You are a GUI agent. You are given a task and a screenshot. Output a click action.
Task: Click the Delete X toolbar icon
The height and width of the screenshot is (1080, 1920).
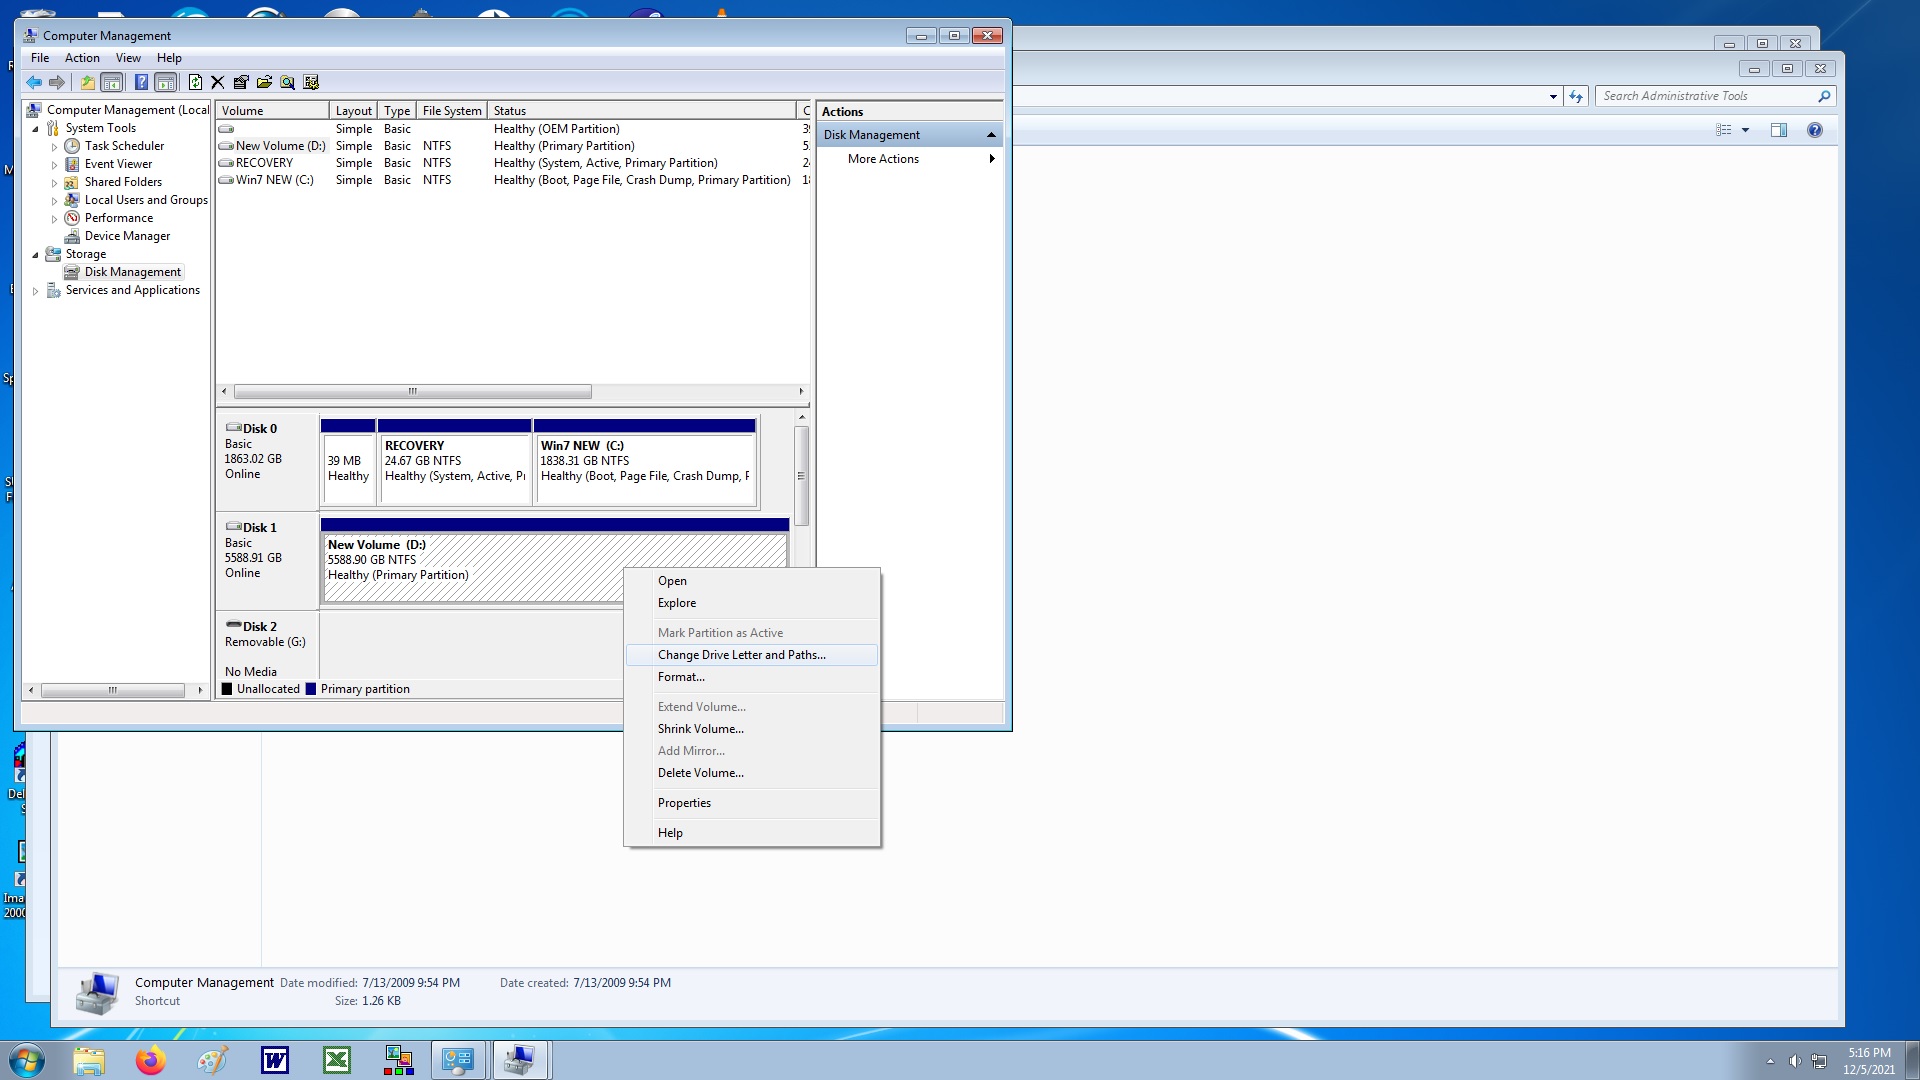(217, 82)
